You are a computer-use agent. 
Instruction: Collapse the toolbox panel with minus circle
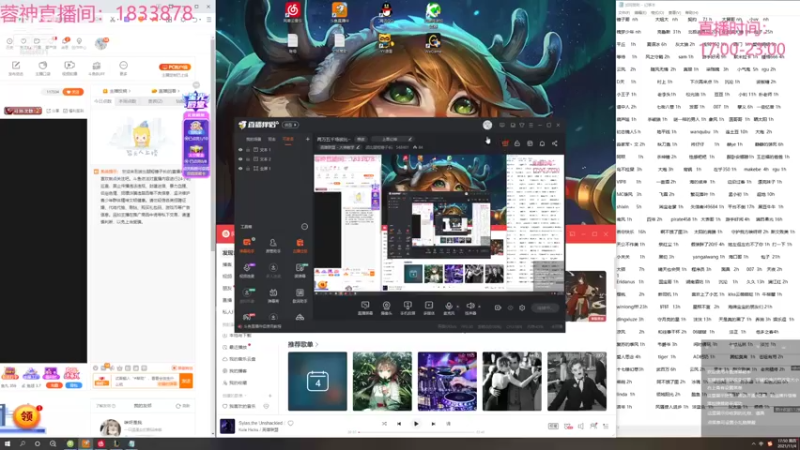pyautogui.click(x=305, y=227)
